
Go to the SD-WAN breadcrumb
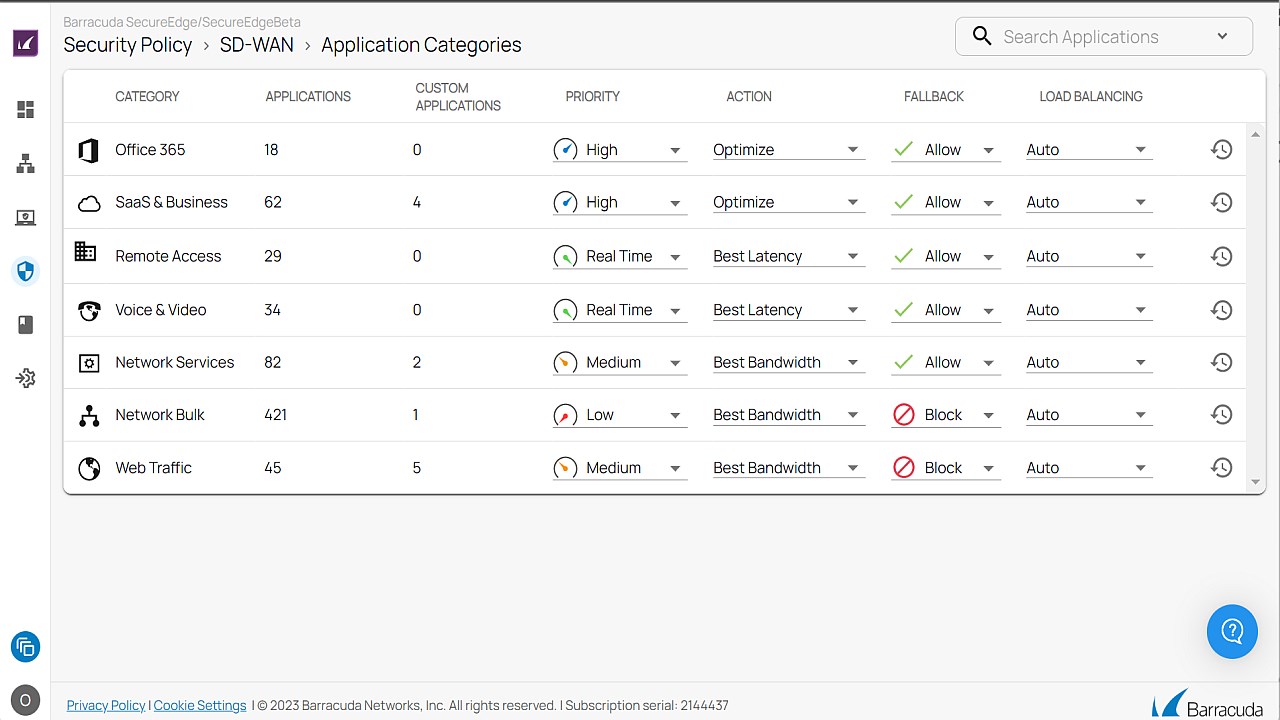click(256, 45)
